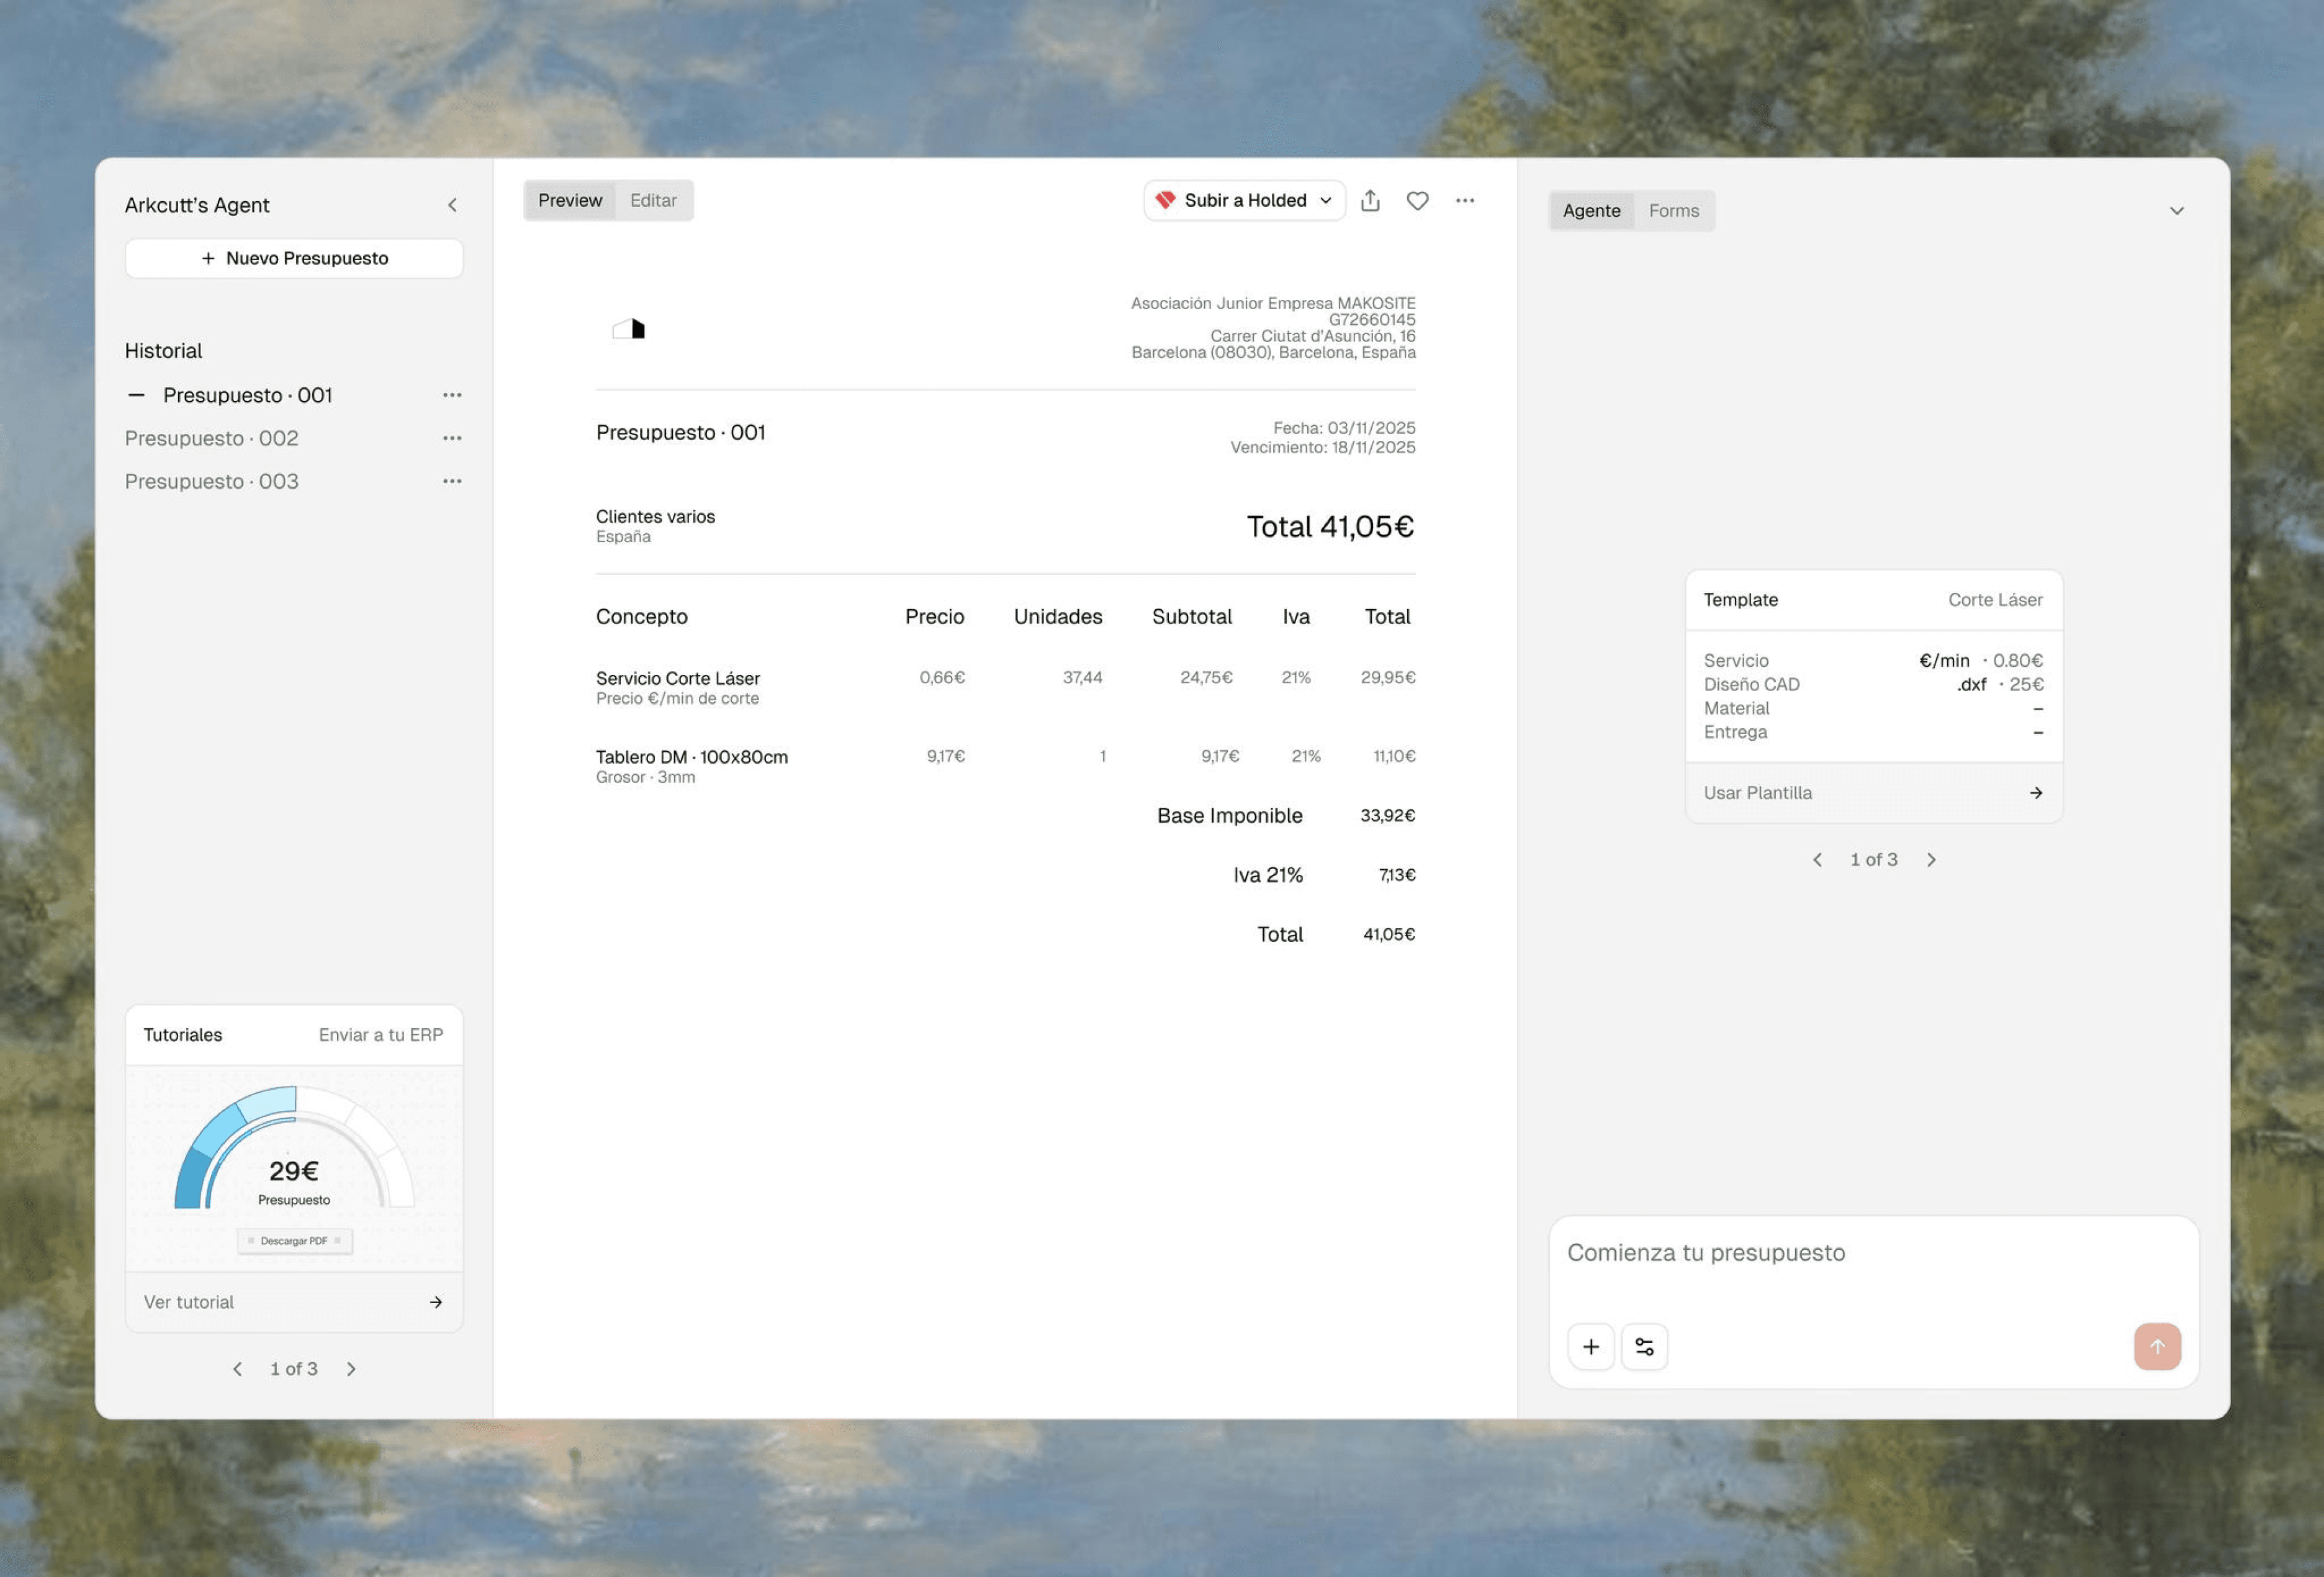Expand the Subir a Holded dropdown
The width and height of the screenshot is (2324, 1577).
(1325, 201)
